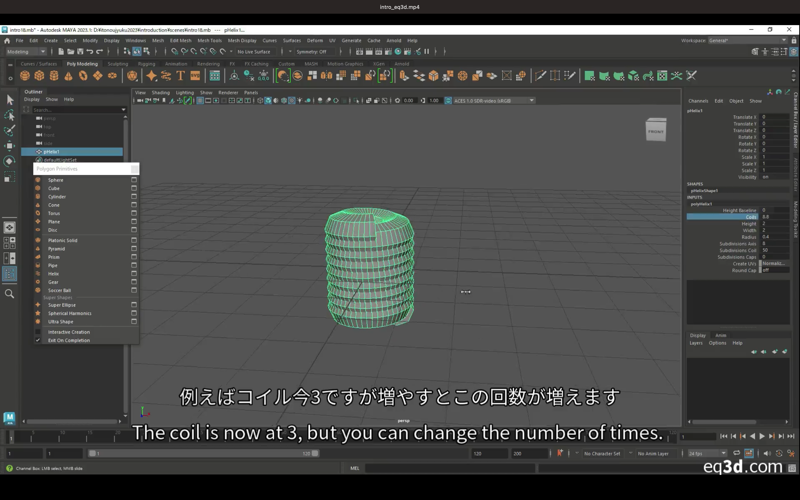The width and height of the screenshot is (800, 500).
Task: Click the Multi-Cut knife shelf icon
Action: pyautogui.click(x=540, y=76)
